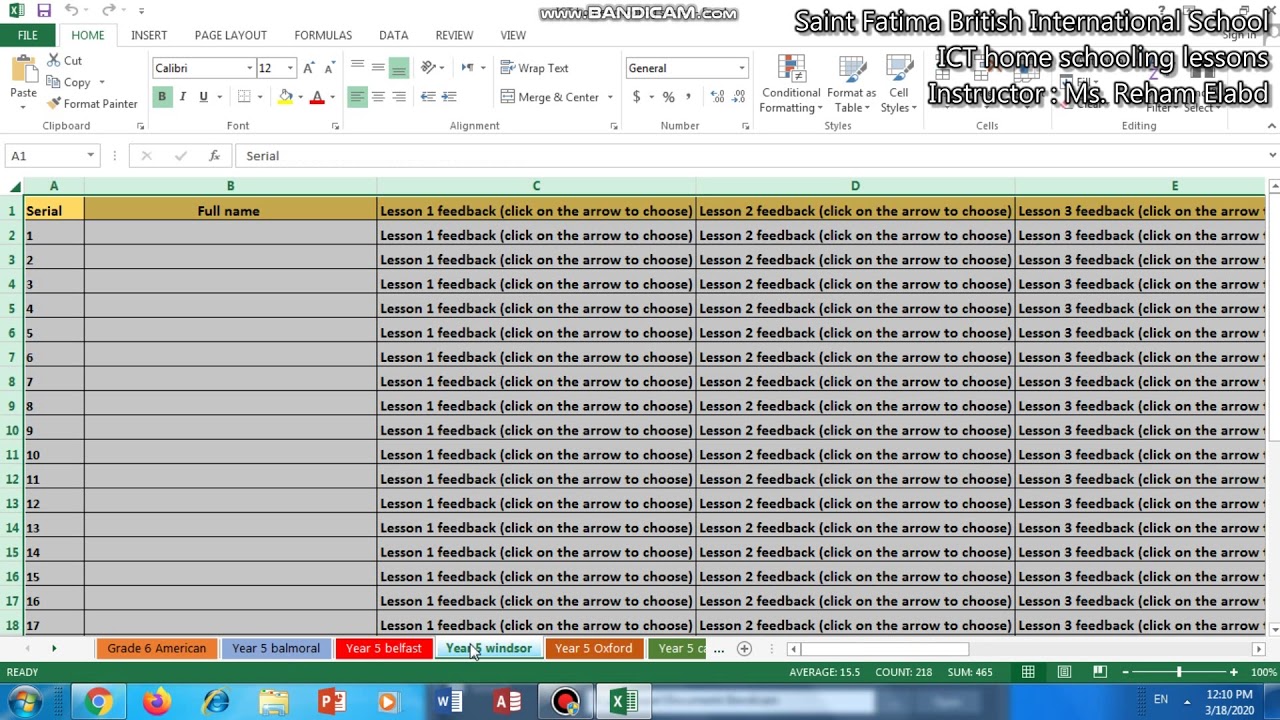Open Year 5 belfast sheet

pos(384,649)
